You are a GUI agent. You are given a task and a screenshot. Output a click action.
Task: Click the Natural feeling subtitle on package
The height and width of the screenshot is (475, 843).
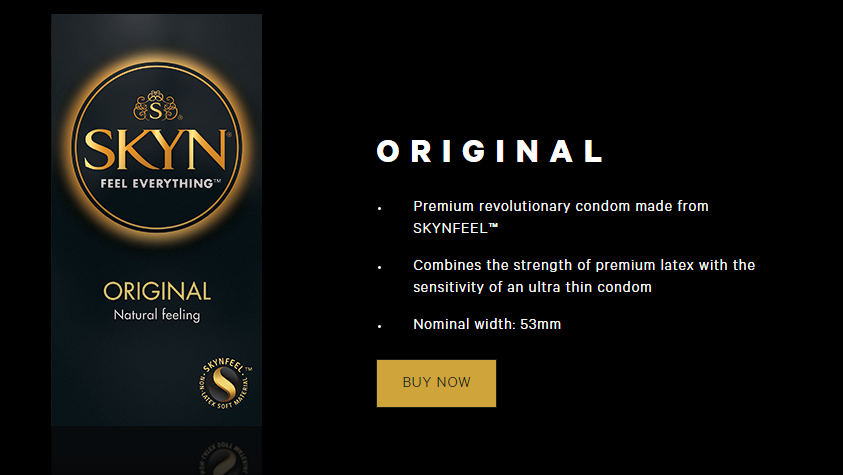point(156,315)
